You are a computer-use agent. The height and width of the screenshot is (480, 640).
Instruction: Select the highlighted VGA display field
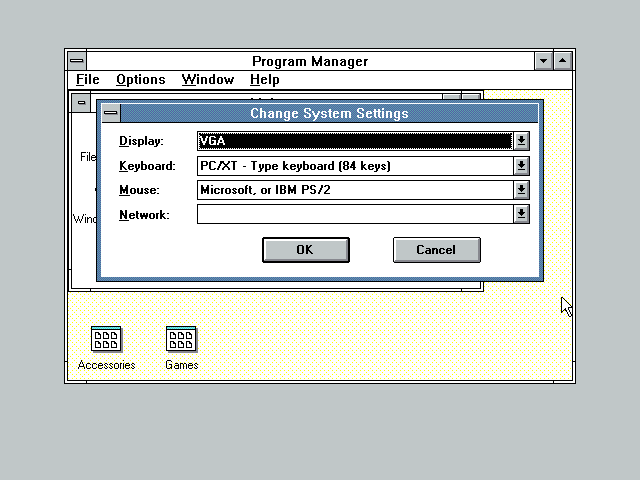pyautogui.click(x=355, y=141)
